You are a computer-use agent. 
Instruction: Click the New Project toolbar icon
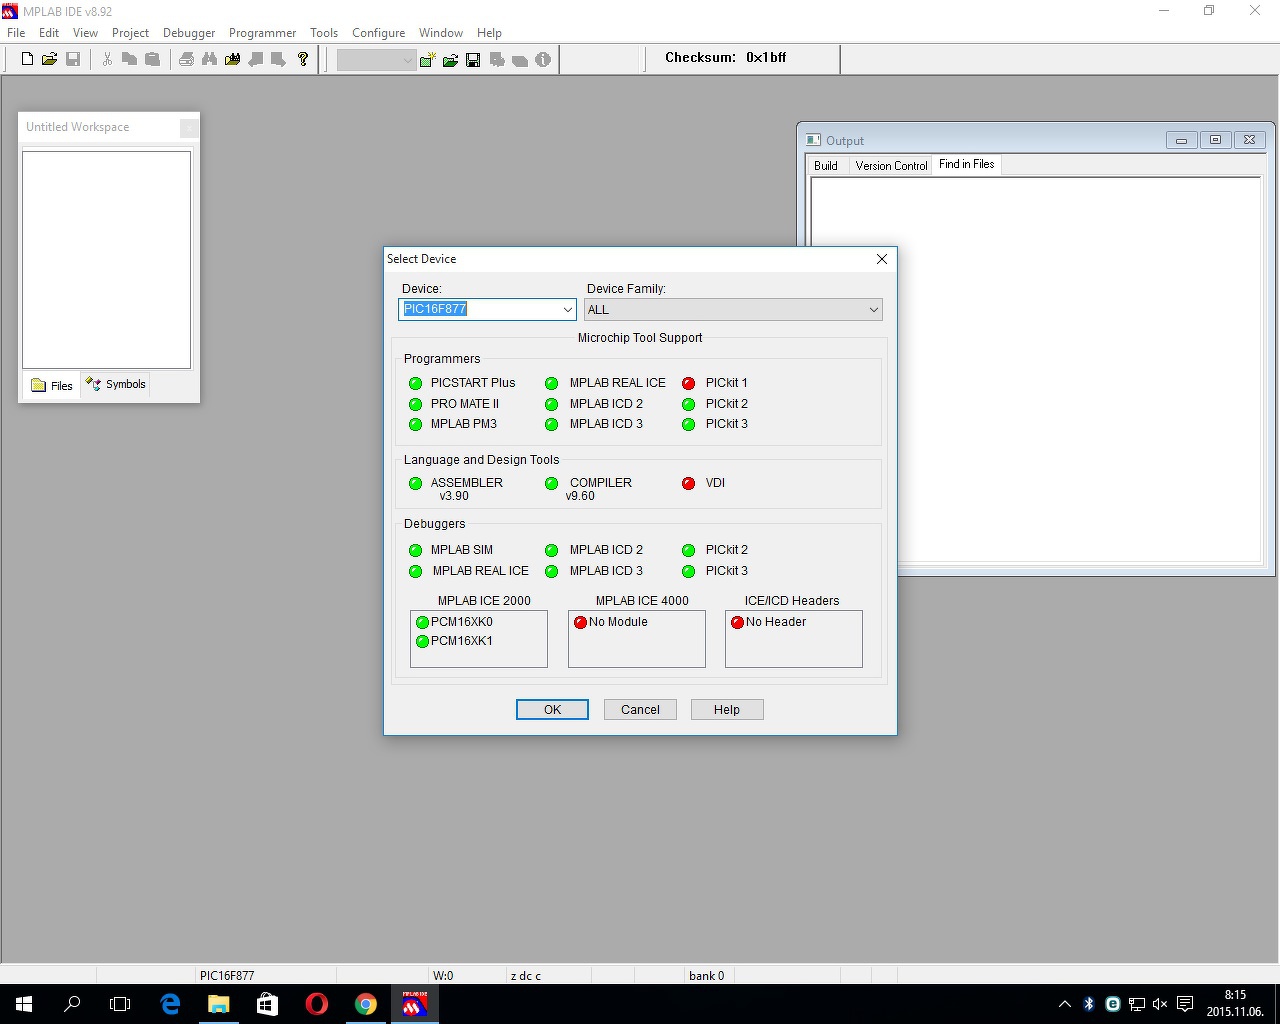tap(428, 60)
